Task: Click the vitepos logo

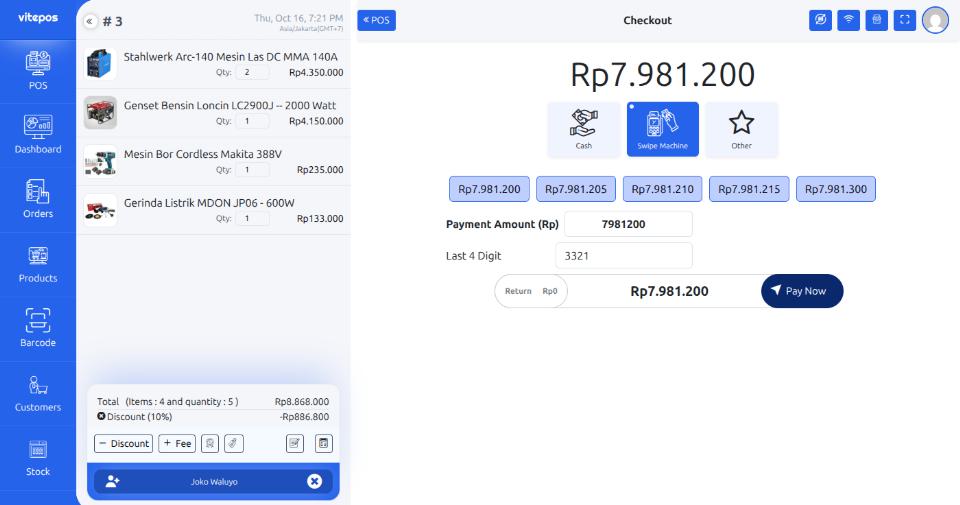Action: pos(38,18)
